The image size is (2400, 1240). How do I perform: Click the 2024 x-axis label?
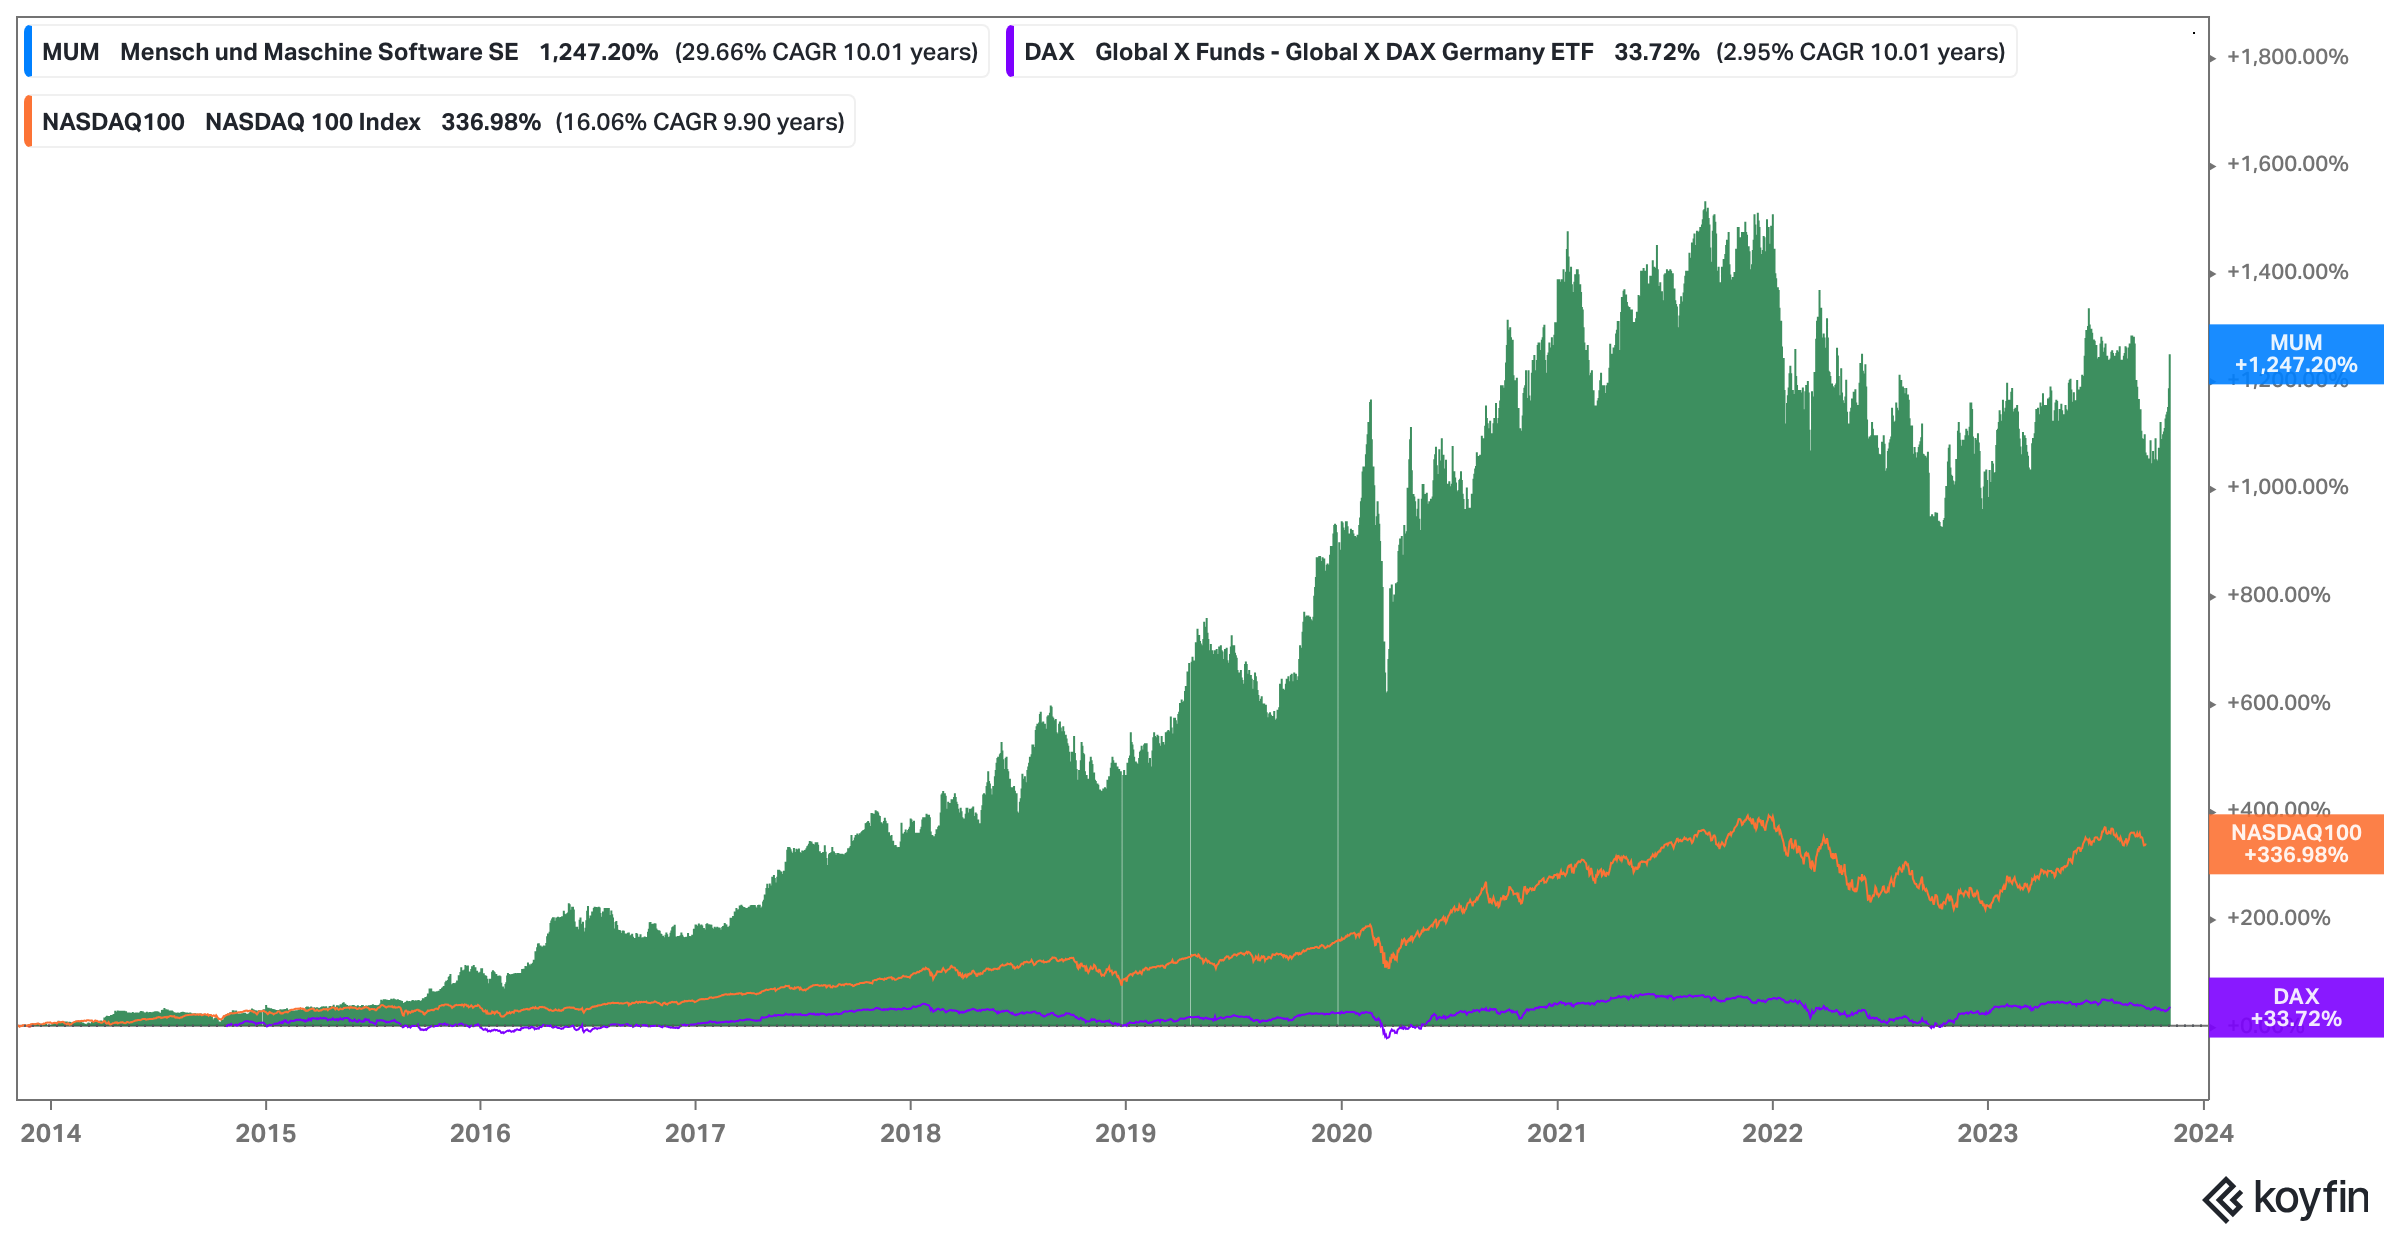pos(2203,1133)
